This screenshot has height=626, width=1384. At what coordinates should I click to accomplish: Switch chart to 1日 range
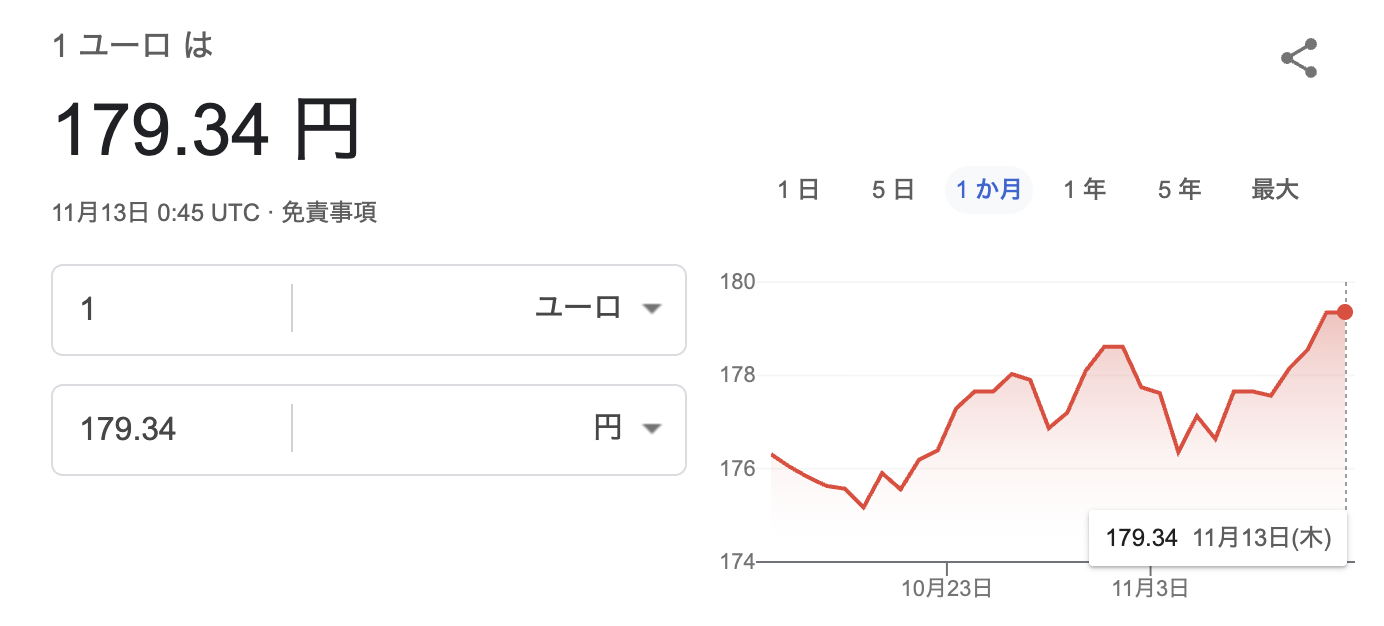tap(798, 189)
